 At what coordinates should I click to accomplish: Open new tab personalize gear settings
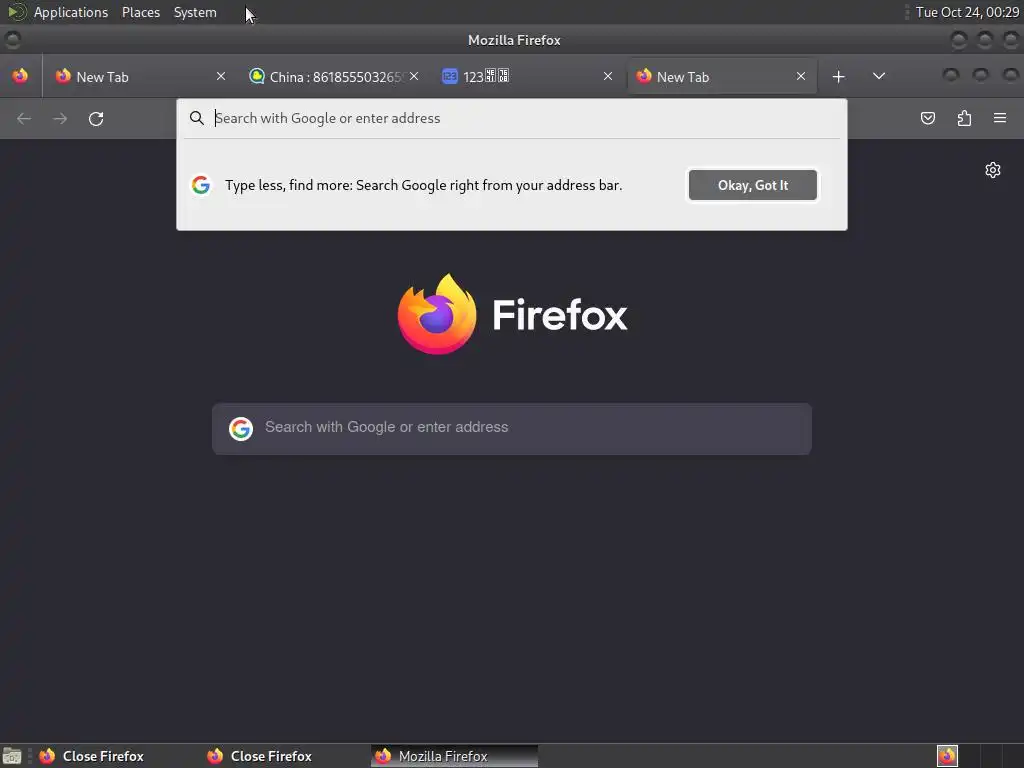[993, 170]
